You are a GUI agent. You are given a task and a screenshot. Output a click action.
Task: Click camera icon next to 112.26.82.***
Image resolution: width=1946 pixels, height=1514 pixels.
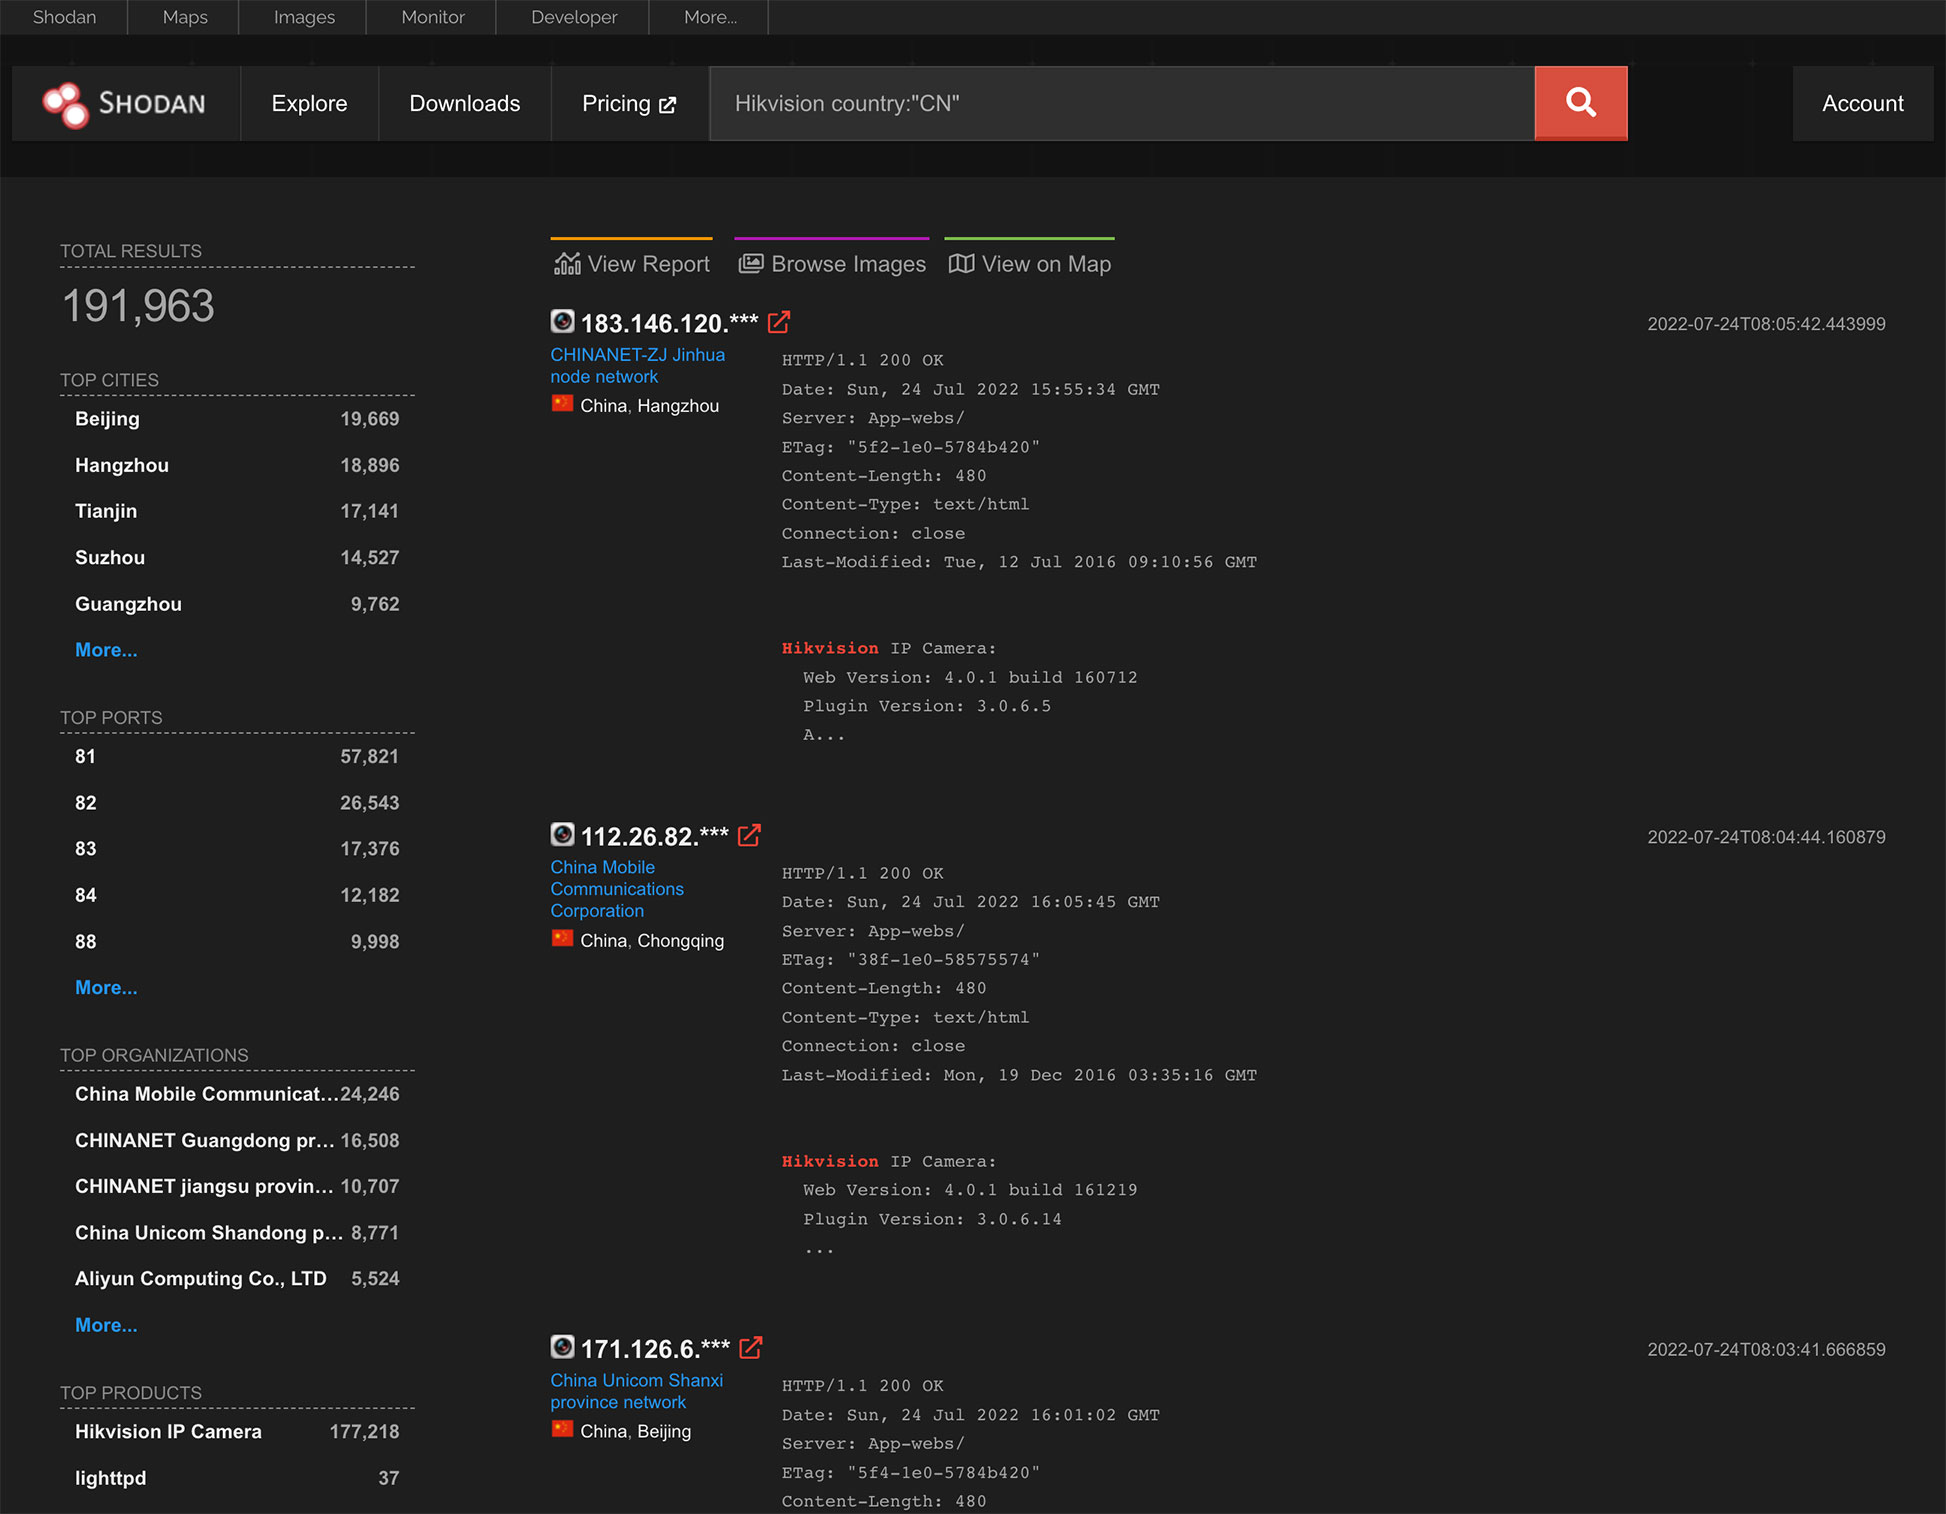tap(563, 834)
